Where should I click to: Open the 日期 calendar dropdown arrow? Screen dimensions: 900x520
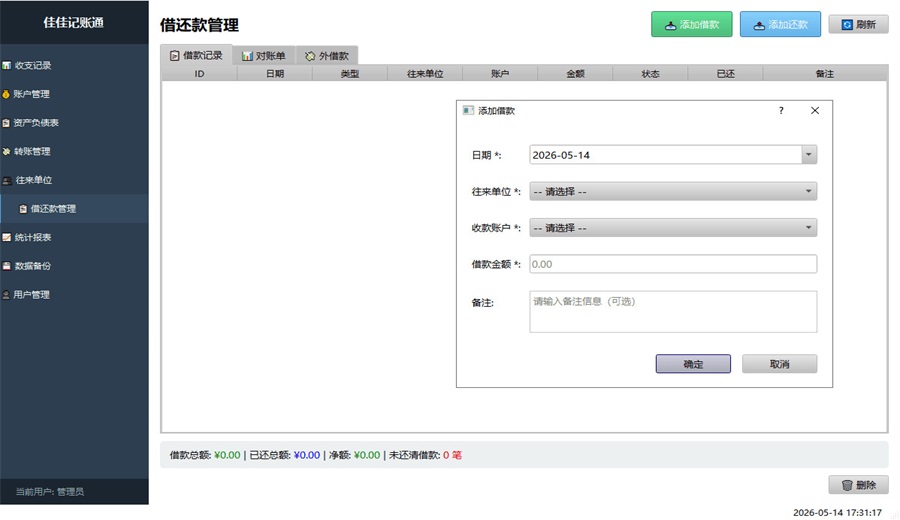tap(809, 155)
